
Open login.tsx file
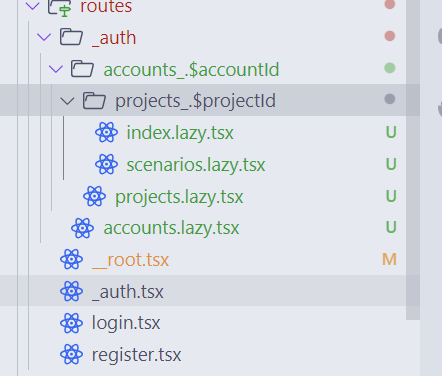126,323
